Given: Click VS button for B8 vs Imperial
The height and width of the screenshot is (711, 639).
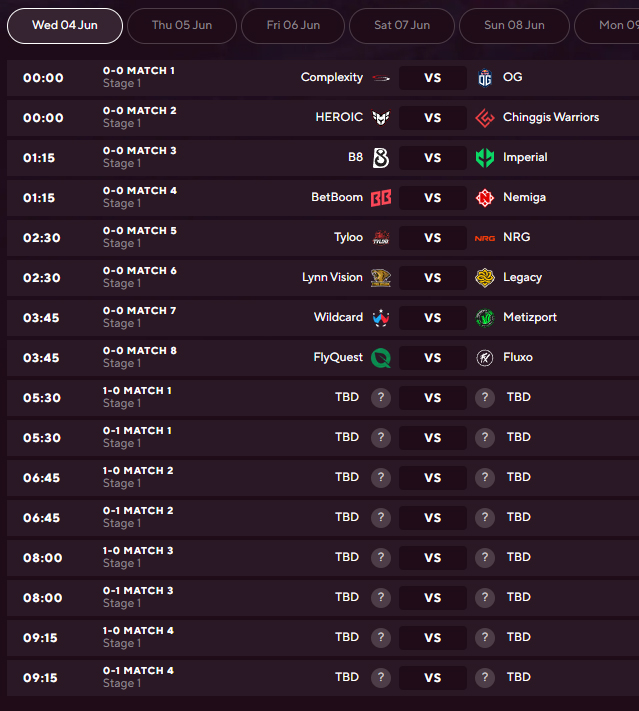Looking at the screenshot, I should click(433, 158).
